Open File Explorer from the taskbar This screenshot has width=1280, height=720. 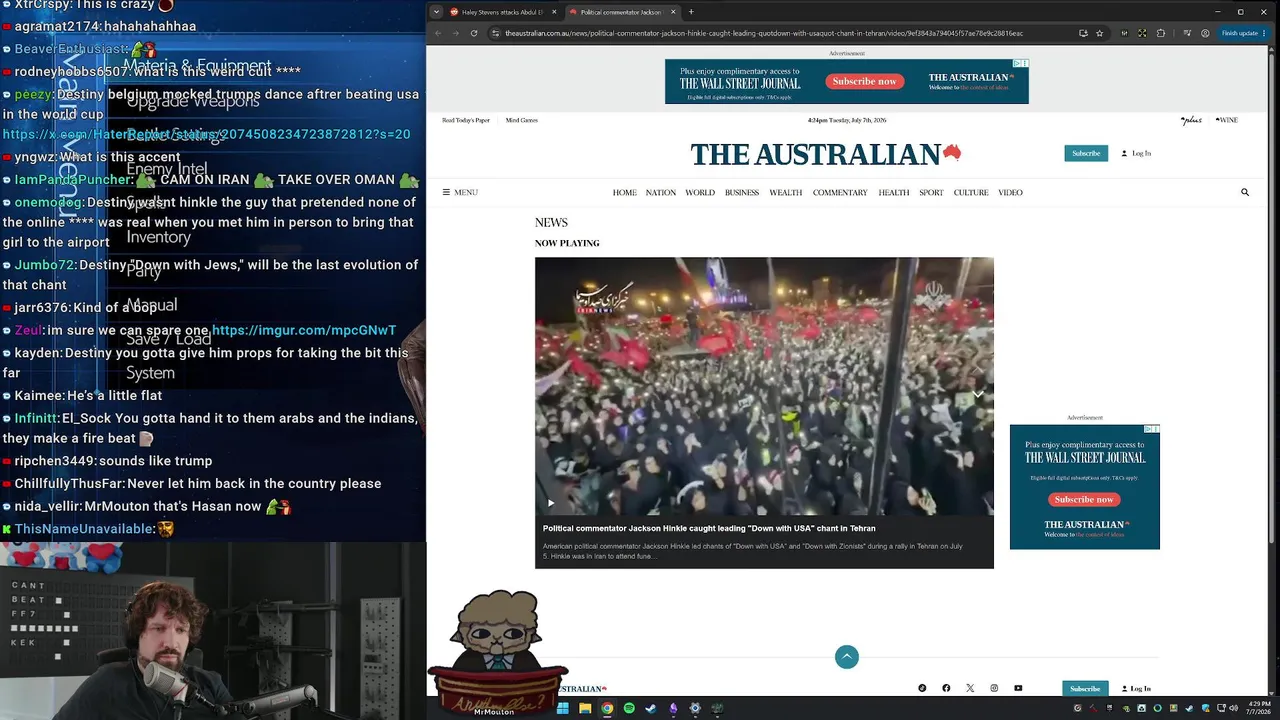(585, 708)
